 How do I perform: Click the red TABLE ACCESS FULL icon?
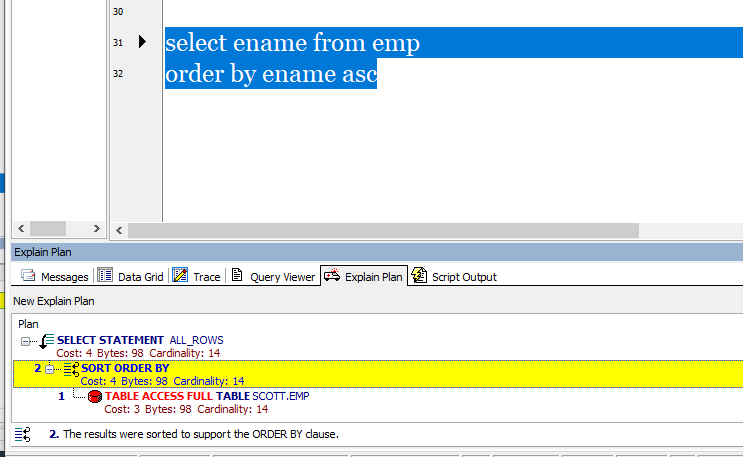pyautogui.click(x=95, y=396)
